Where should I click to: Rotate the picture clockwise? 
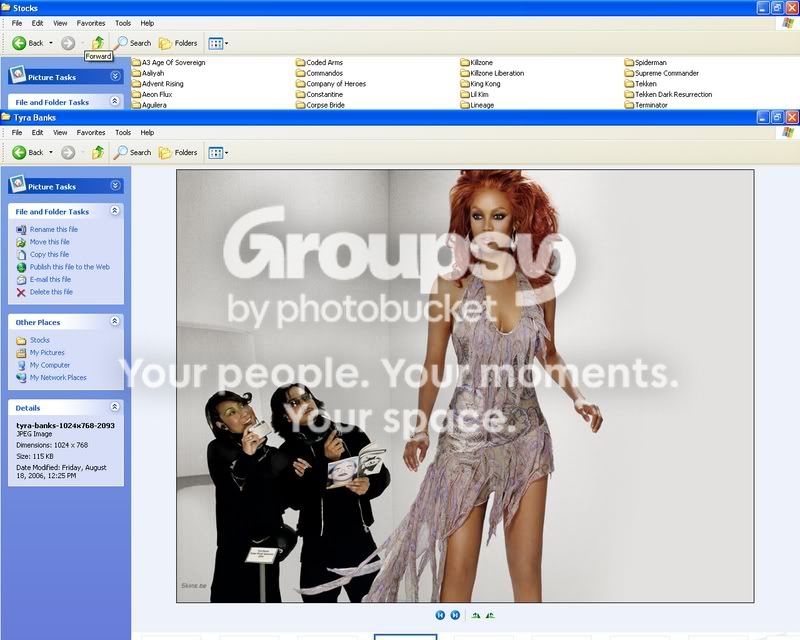point(476,616)
